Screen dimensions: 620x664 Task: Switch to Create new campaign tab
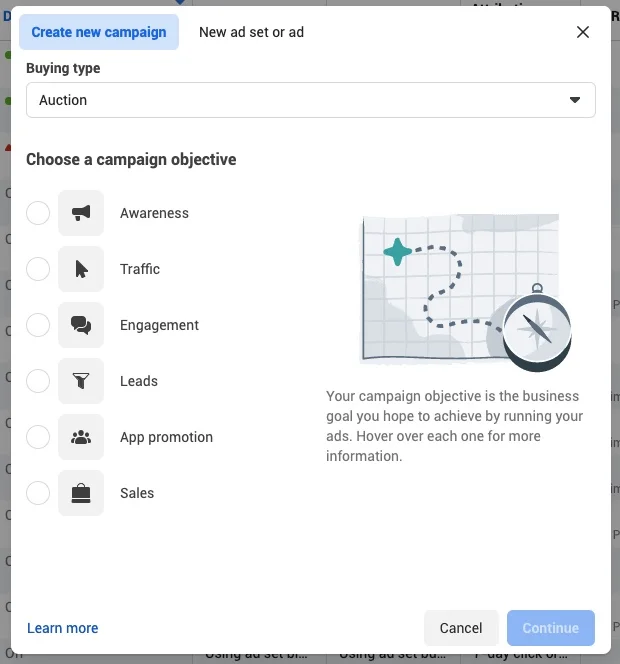99,32
